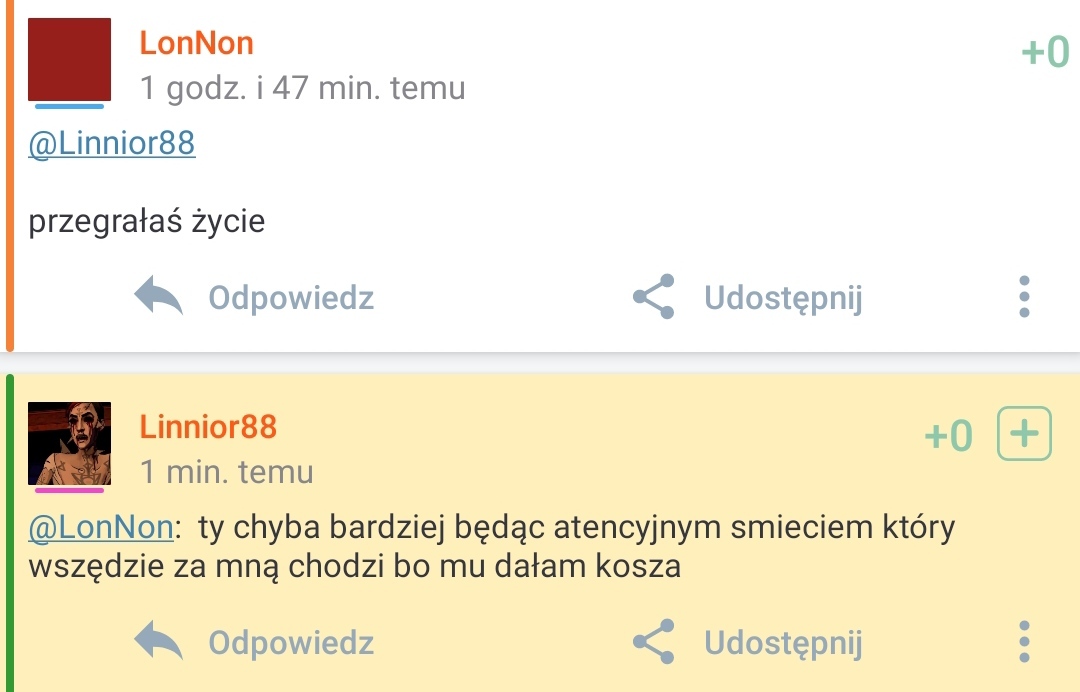This screenshot has width=1080, height=692.
Task: Follow the @LonNon mention link
Action: tap(100, 528)
